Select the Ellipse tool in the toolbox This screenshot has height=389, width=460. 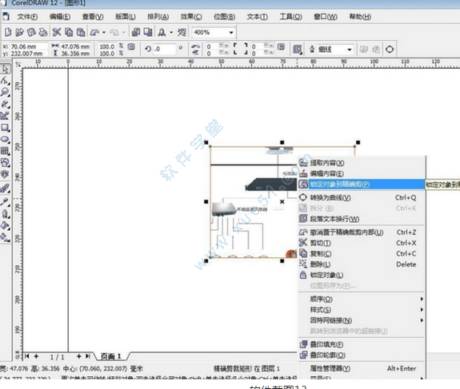click(x=5, y=139)
